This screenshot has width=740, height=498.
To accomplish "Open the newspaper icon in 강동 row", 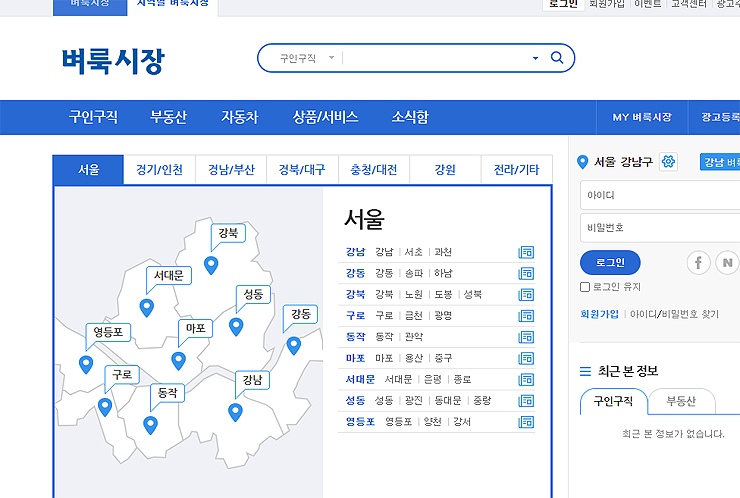I will pyautogui.click(x=526, y=273).
